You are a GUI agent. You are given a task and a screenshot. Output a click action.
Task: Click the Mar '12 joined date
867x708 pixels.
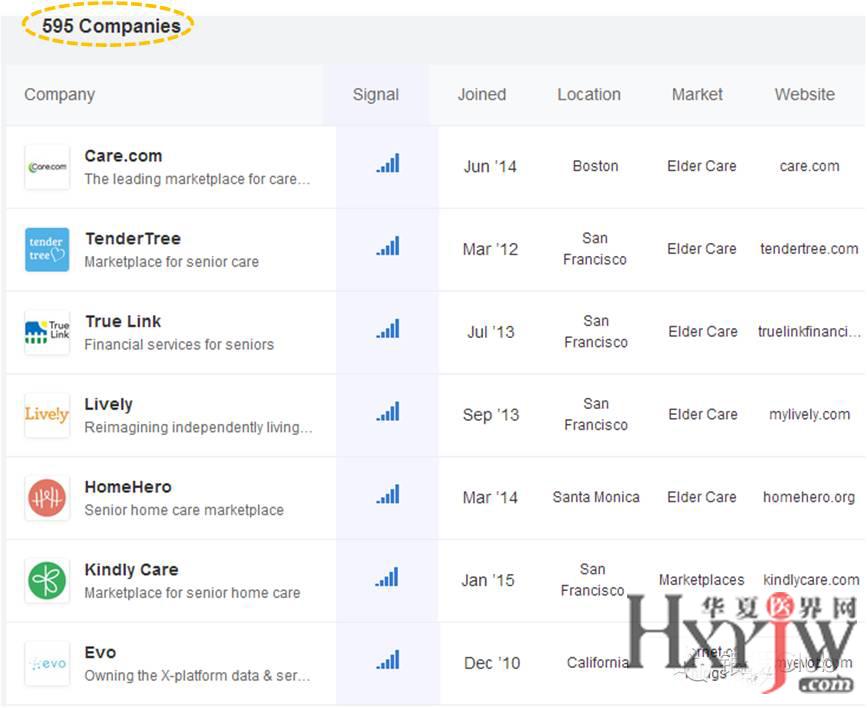490,249
